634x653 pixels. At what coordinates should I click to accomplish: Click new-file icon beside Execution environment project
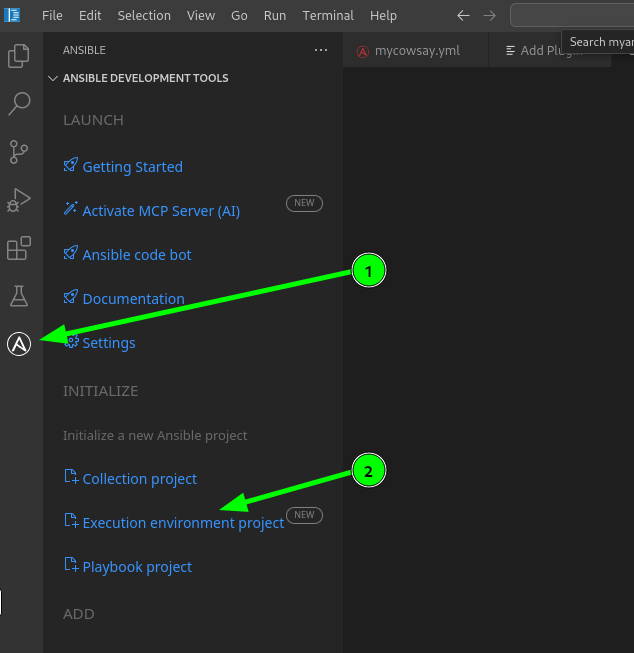coord(71,521)
